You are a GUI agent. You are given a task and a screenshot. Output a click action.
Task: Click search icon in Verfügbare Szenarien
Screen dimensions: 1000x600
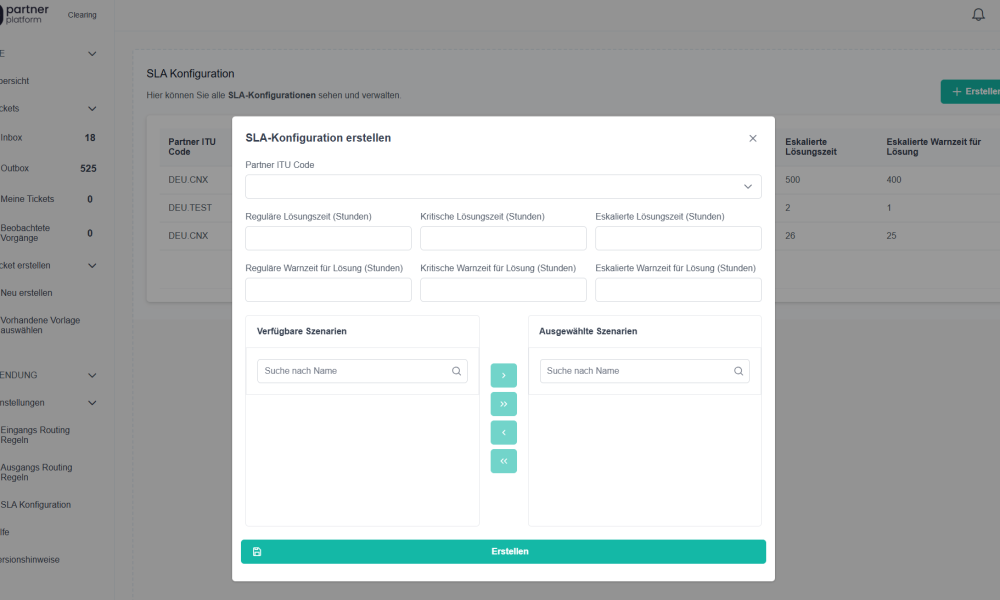456,371
